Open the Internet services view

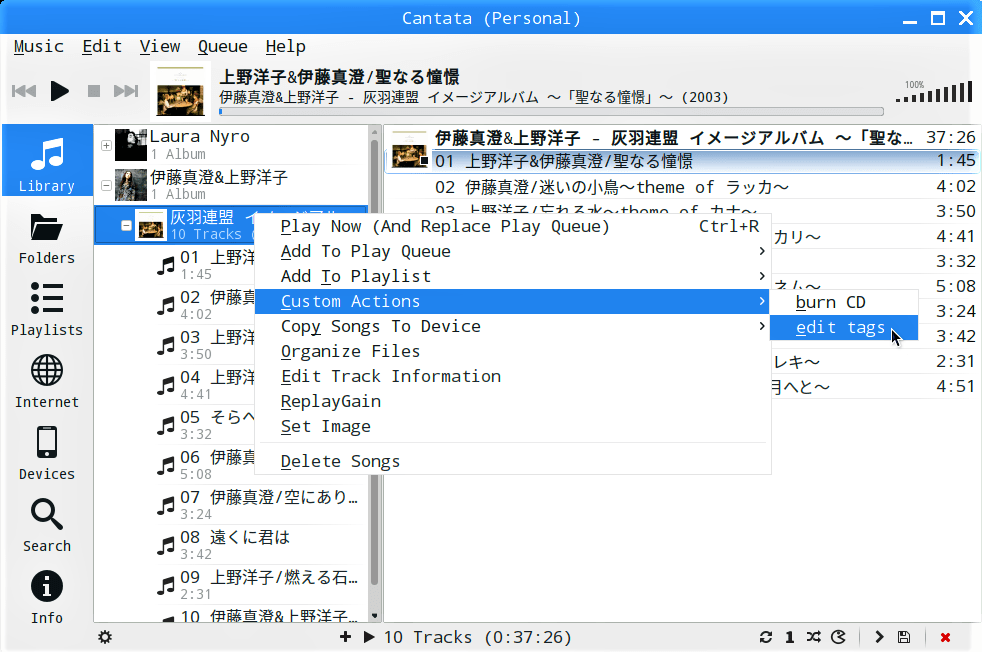47,382
